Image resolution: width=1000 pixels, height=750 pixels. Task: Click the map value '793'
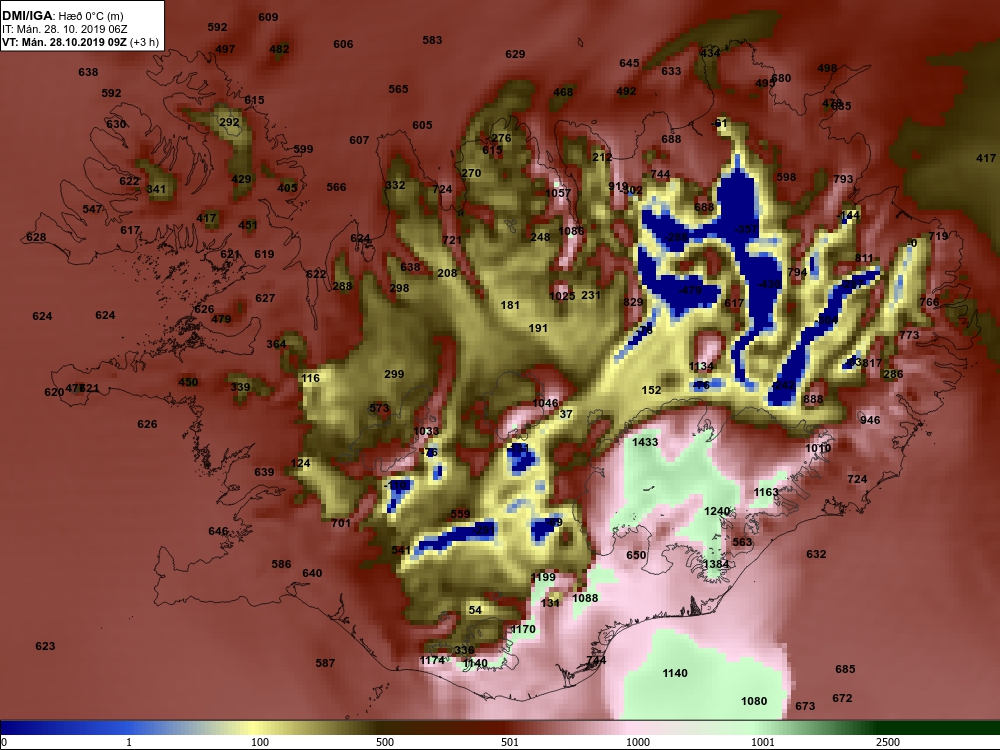coord(843,180)
